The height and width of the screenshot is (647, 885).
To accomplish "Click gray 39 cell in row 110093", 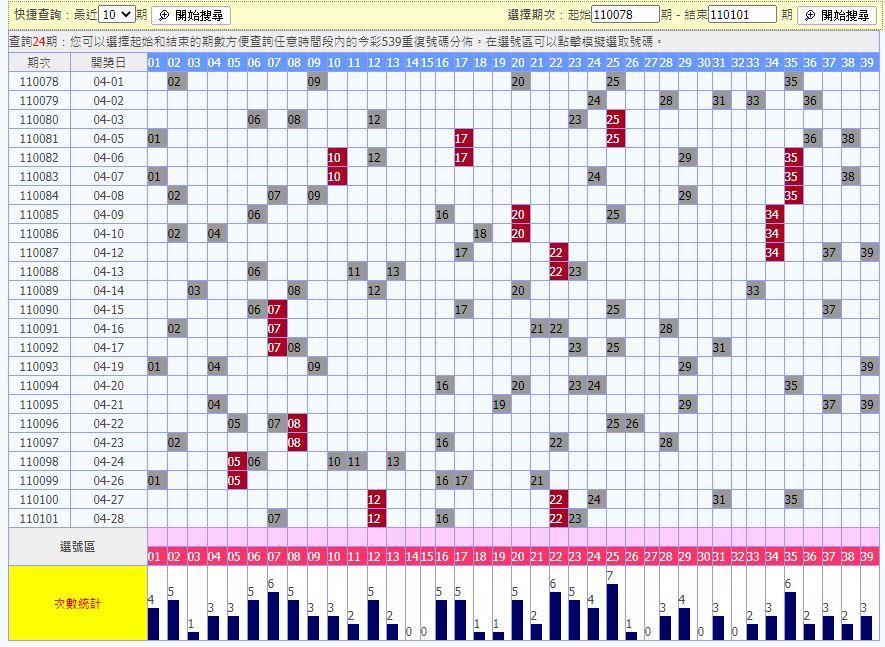I will (868, 366).
